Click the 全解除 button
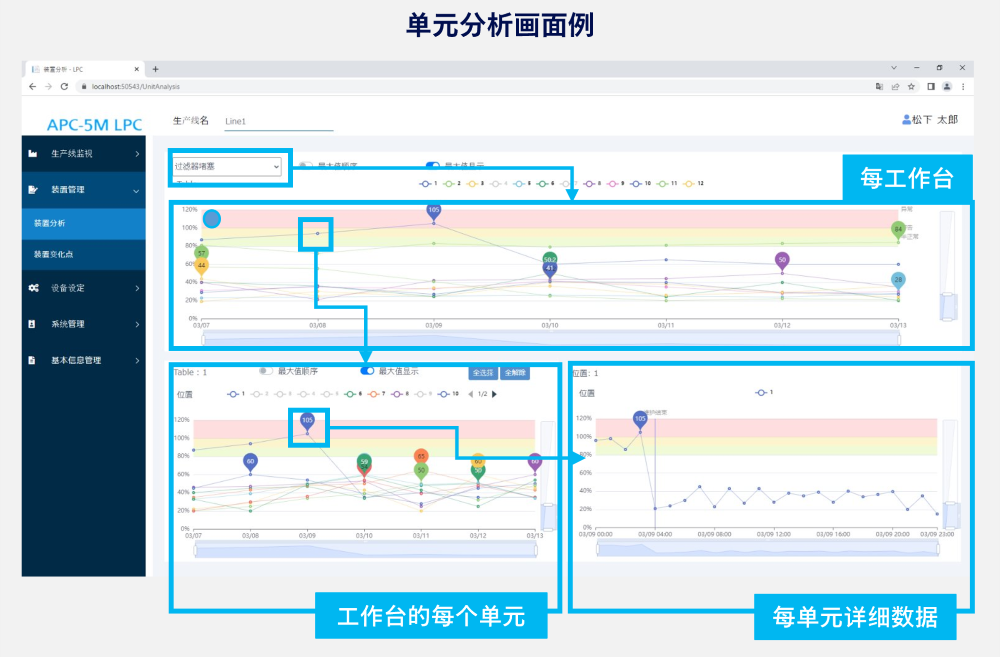Screen dimensions: 1000x657 pos(515,372)
